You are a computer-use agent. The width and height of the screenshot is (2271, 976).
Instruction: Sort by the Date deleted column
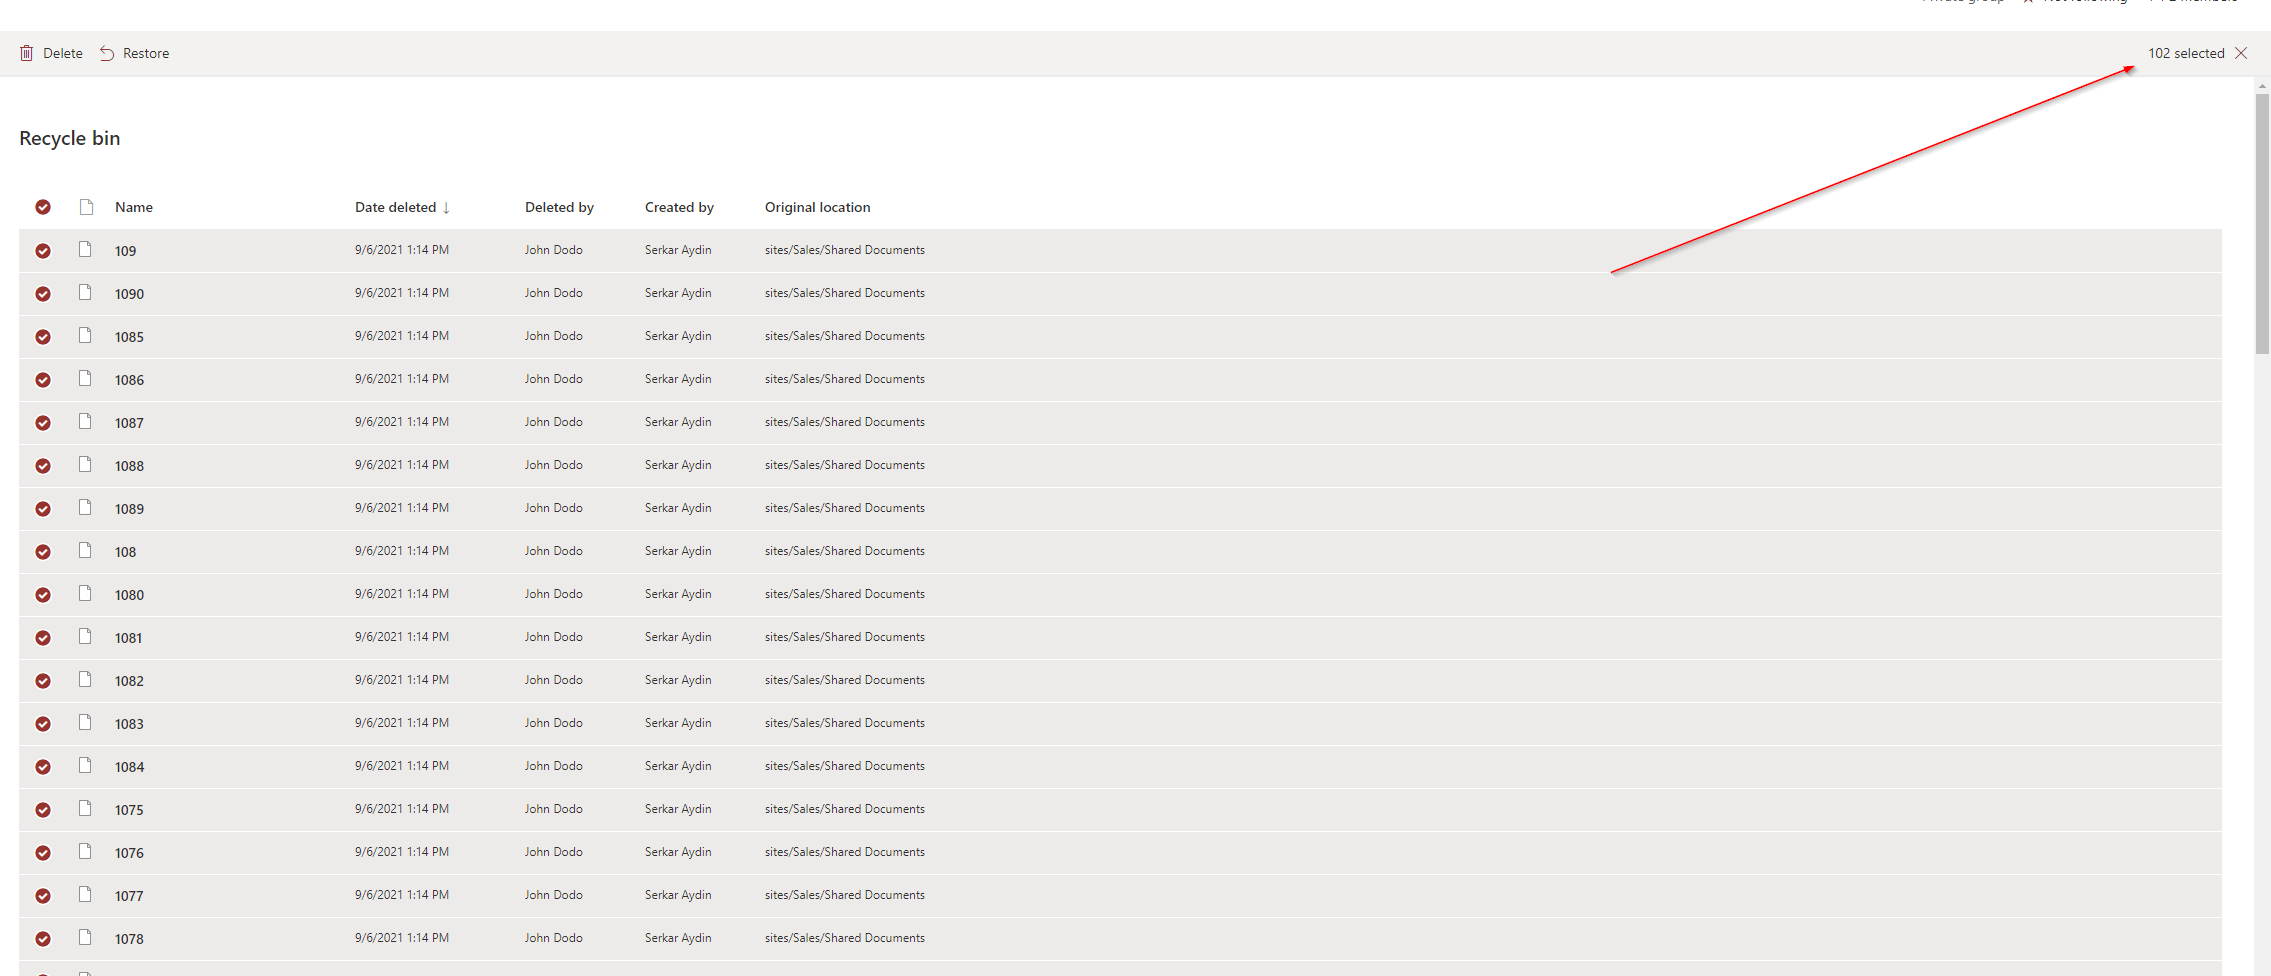click(x=396, y=207)
